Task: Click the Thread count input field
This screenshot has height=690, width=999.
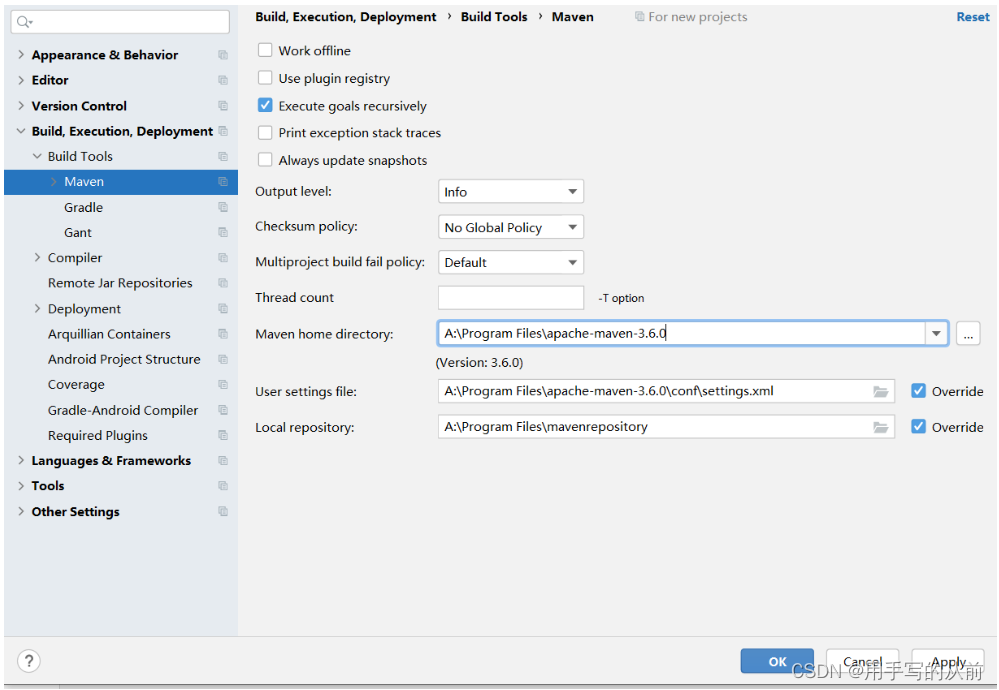Action: (510, 298)
